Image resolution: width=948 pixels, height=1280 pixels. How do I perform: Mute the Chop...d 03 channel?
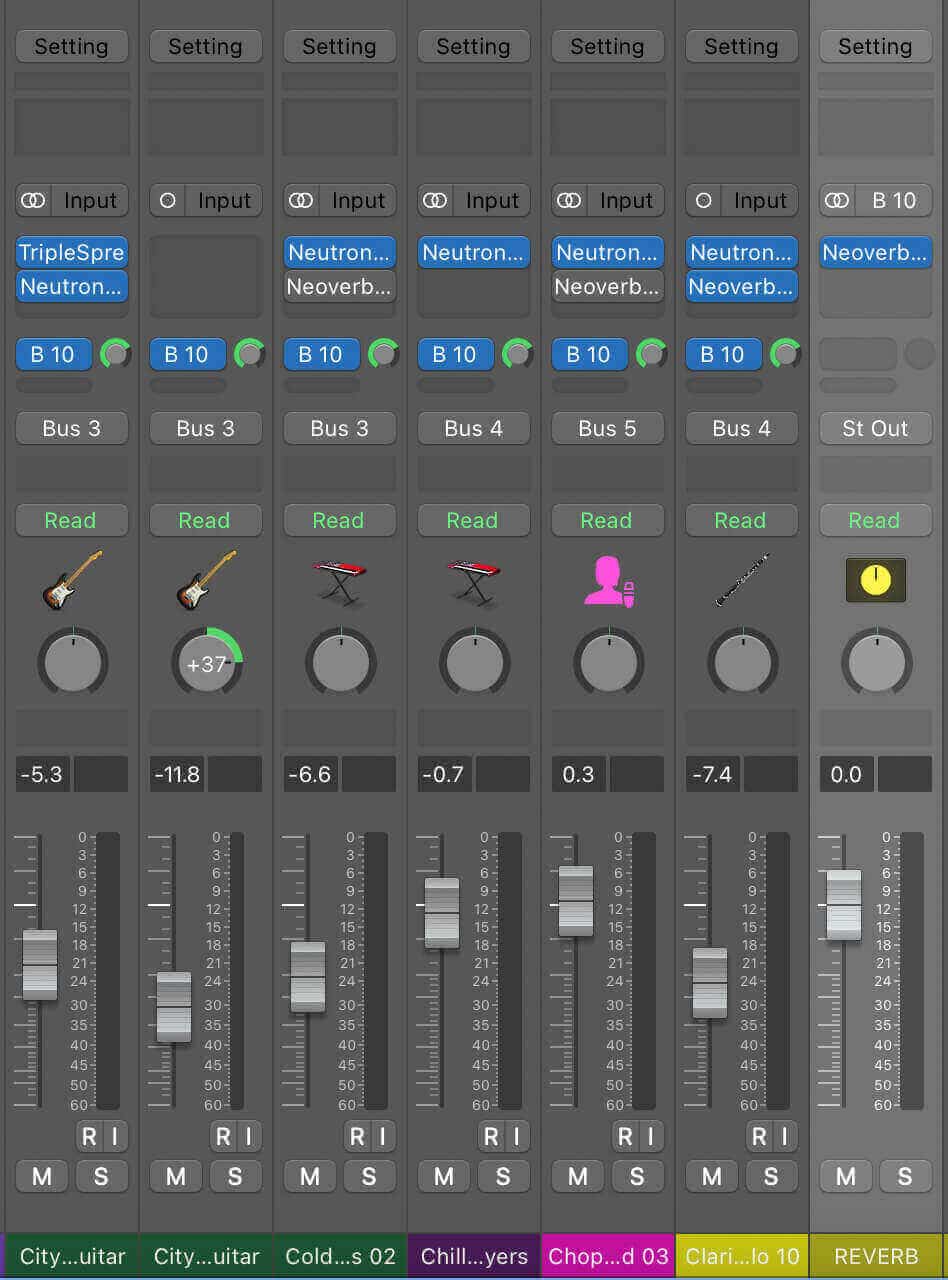(578, 1176)
